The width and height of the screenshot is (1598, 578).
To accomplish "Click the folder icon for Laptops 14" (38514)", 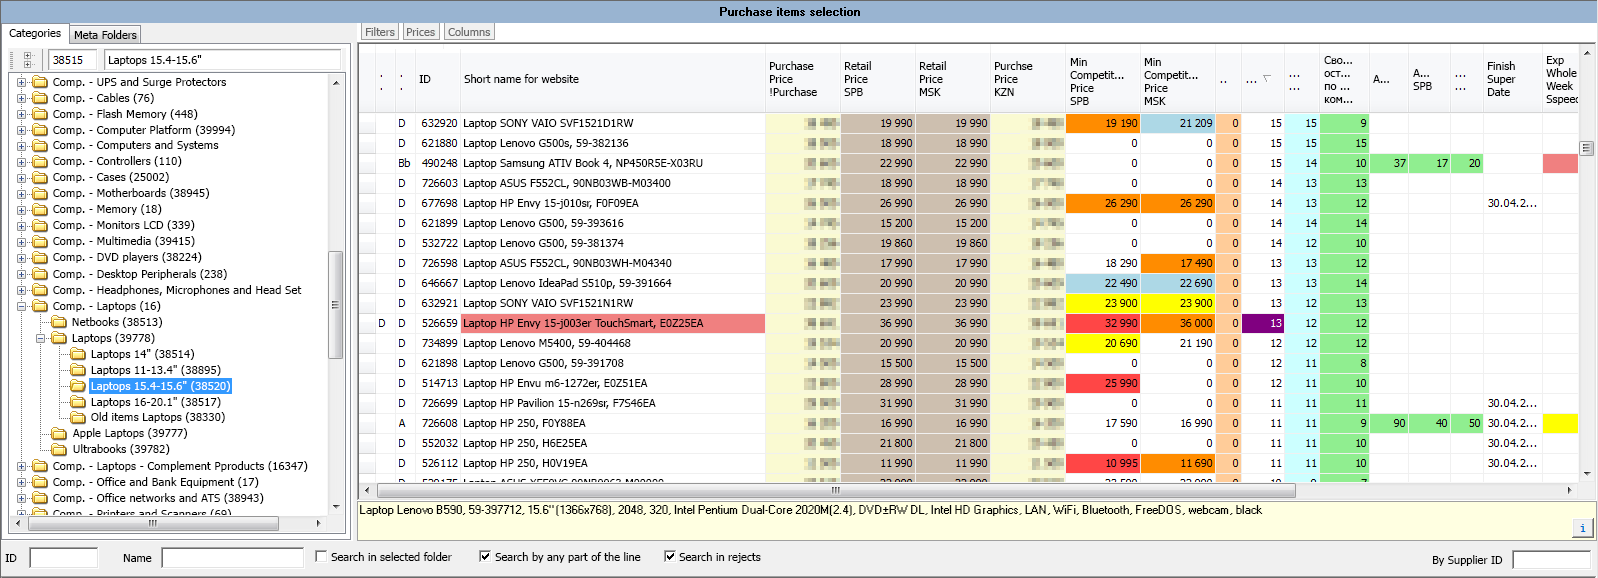I will point(78,354).
